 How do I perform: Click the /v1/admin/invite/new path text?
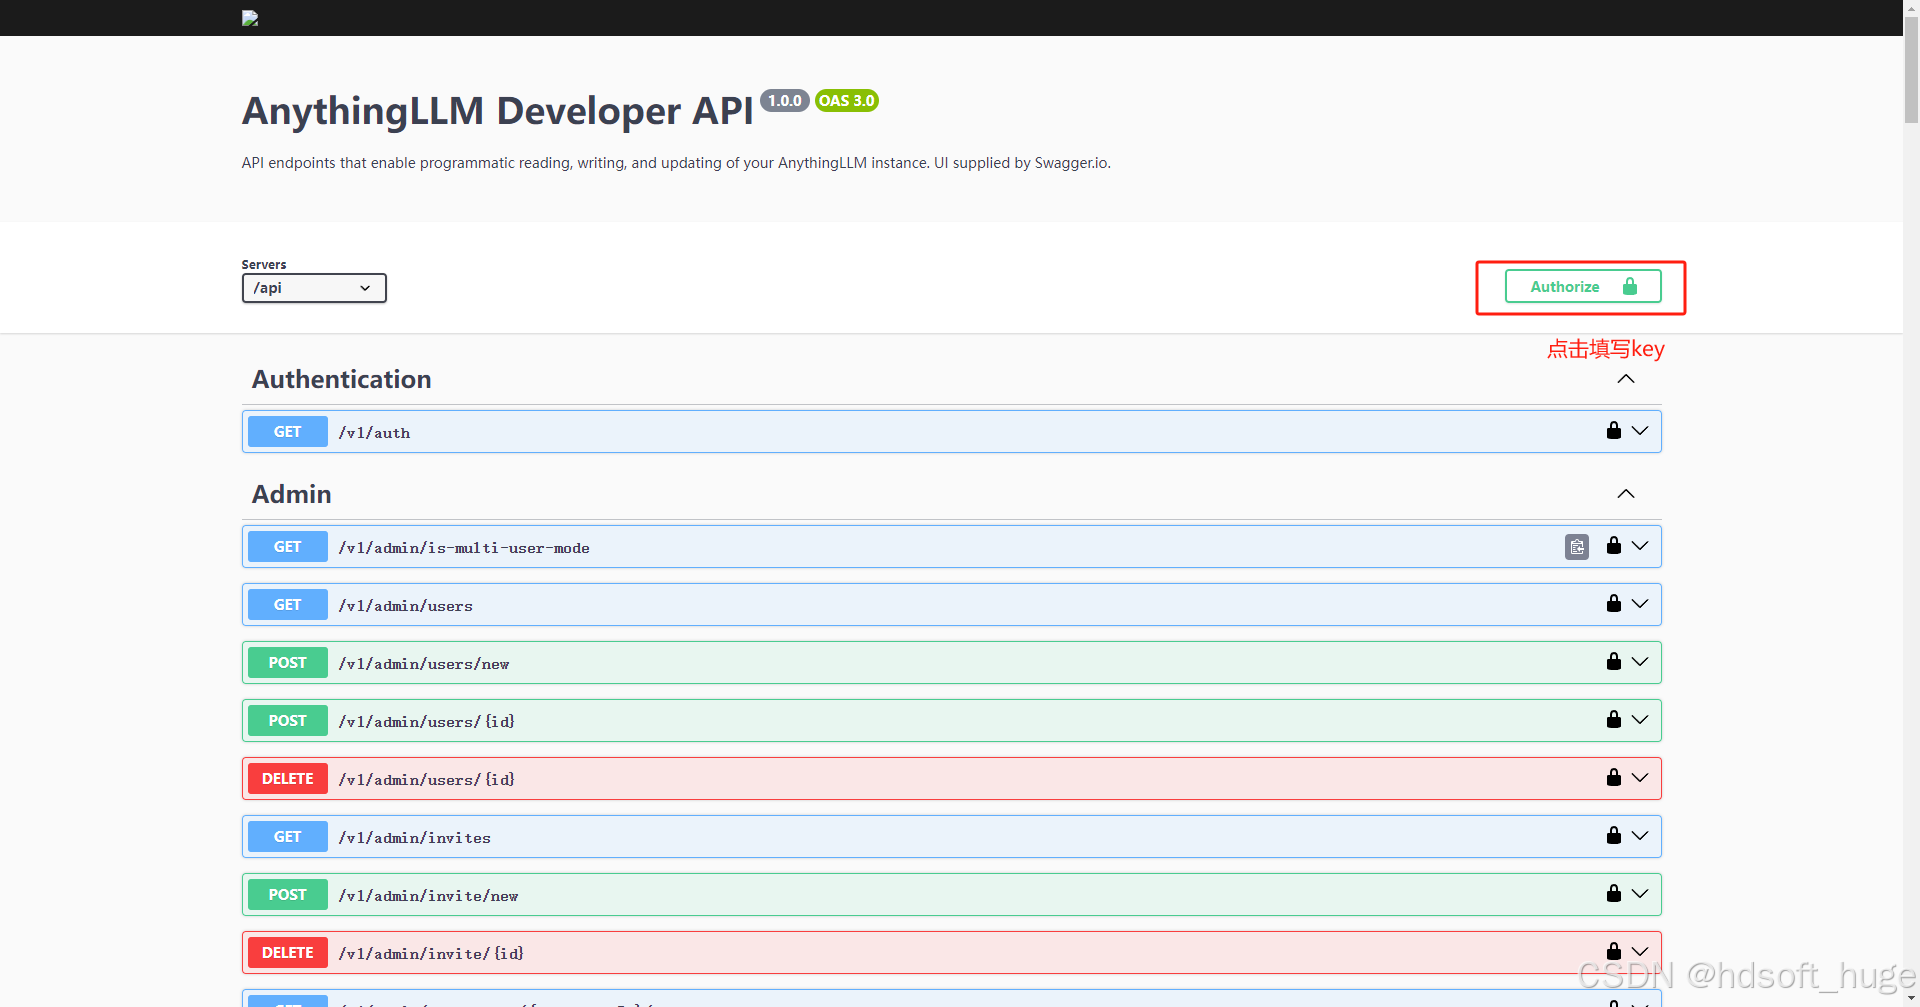point(428,896)
